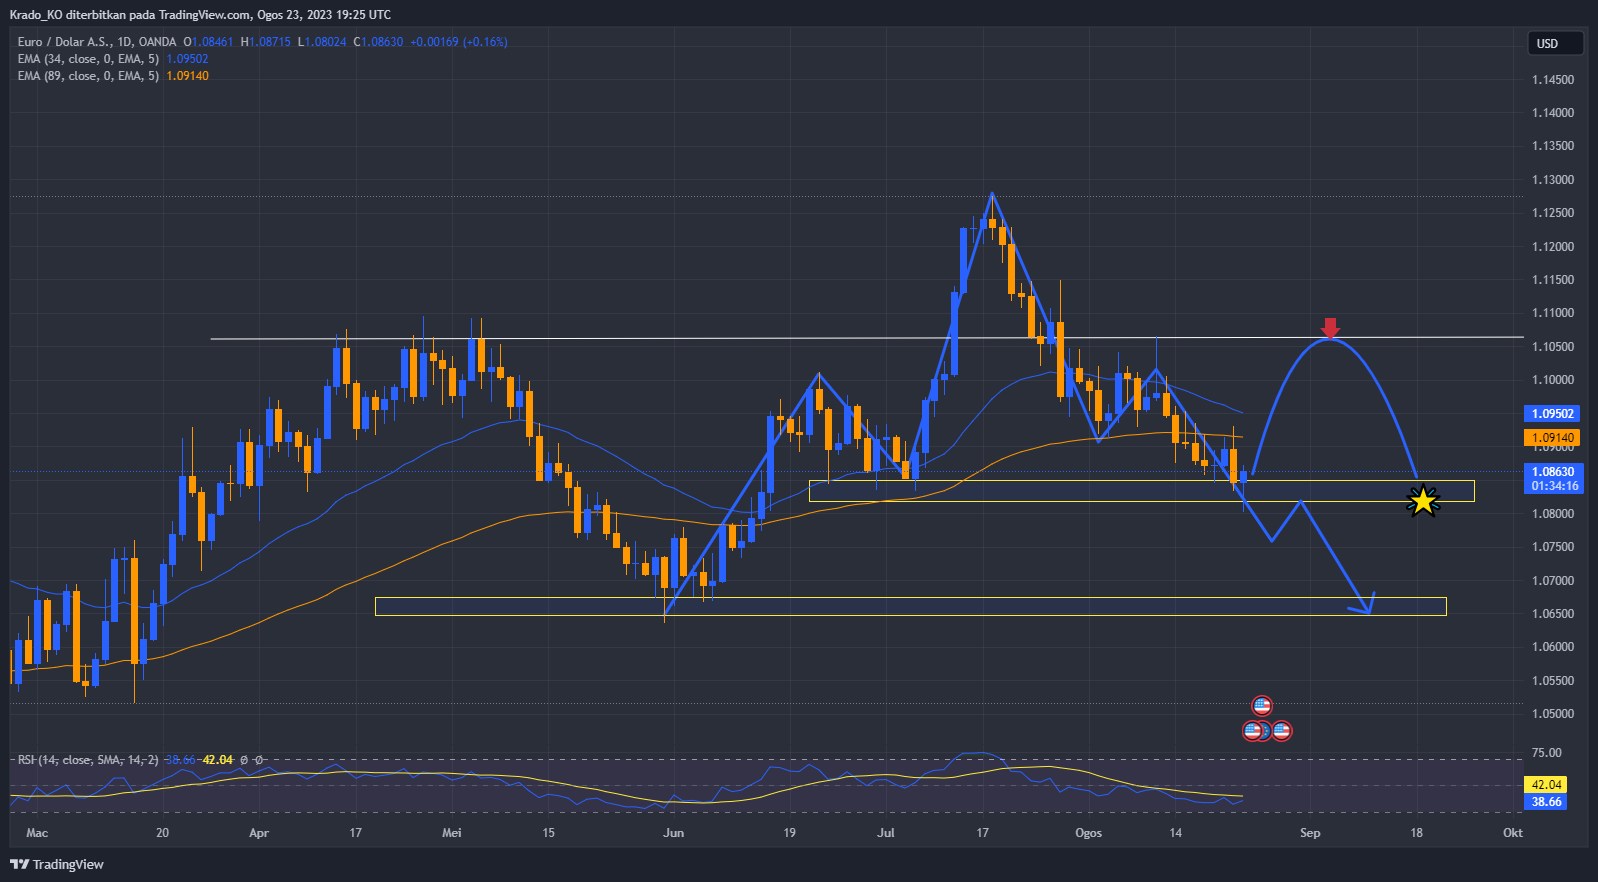
Task: Click the TradingView logo at bottom left
Action: point(57,864)
